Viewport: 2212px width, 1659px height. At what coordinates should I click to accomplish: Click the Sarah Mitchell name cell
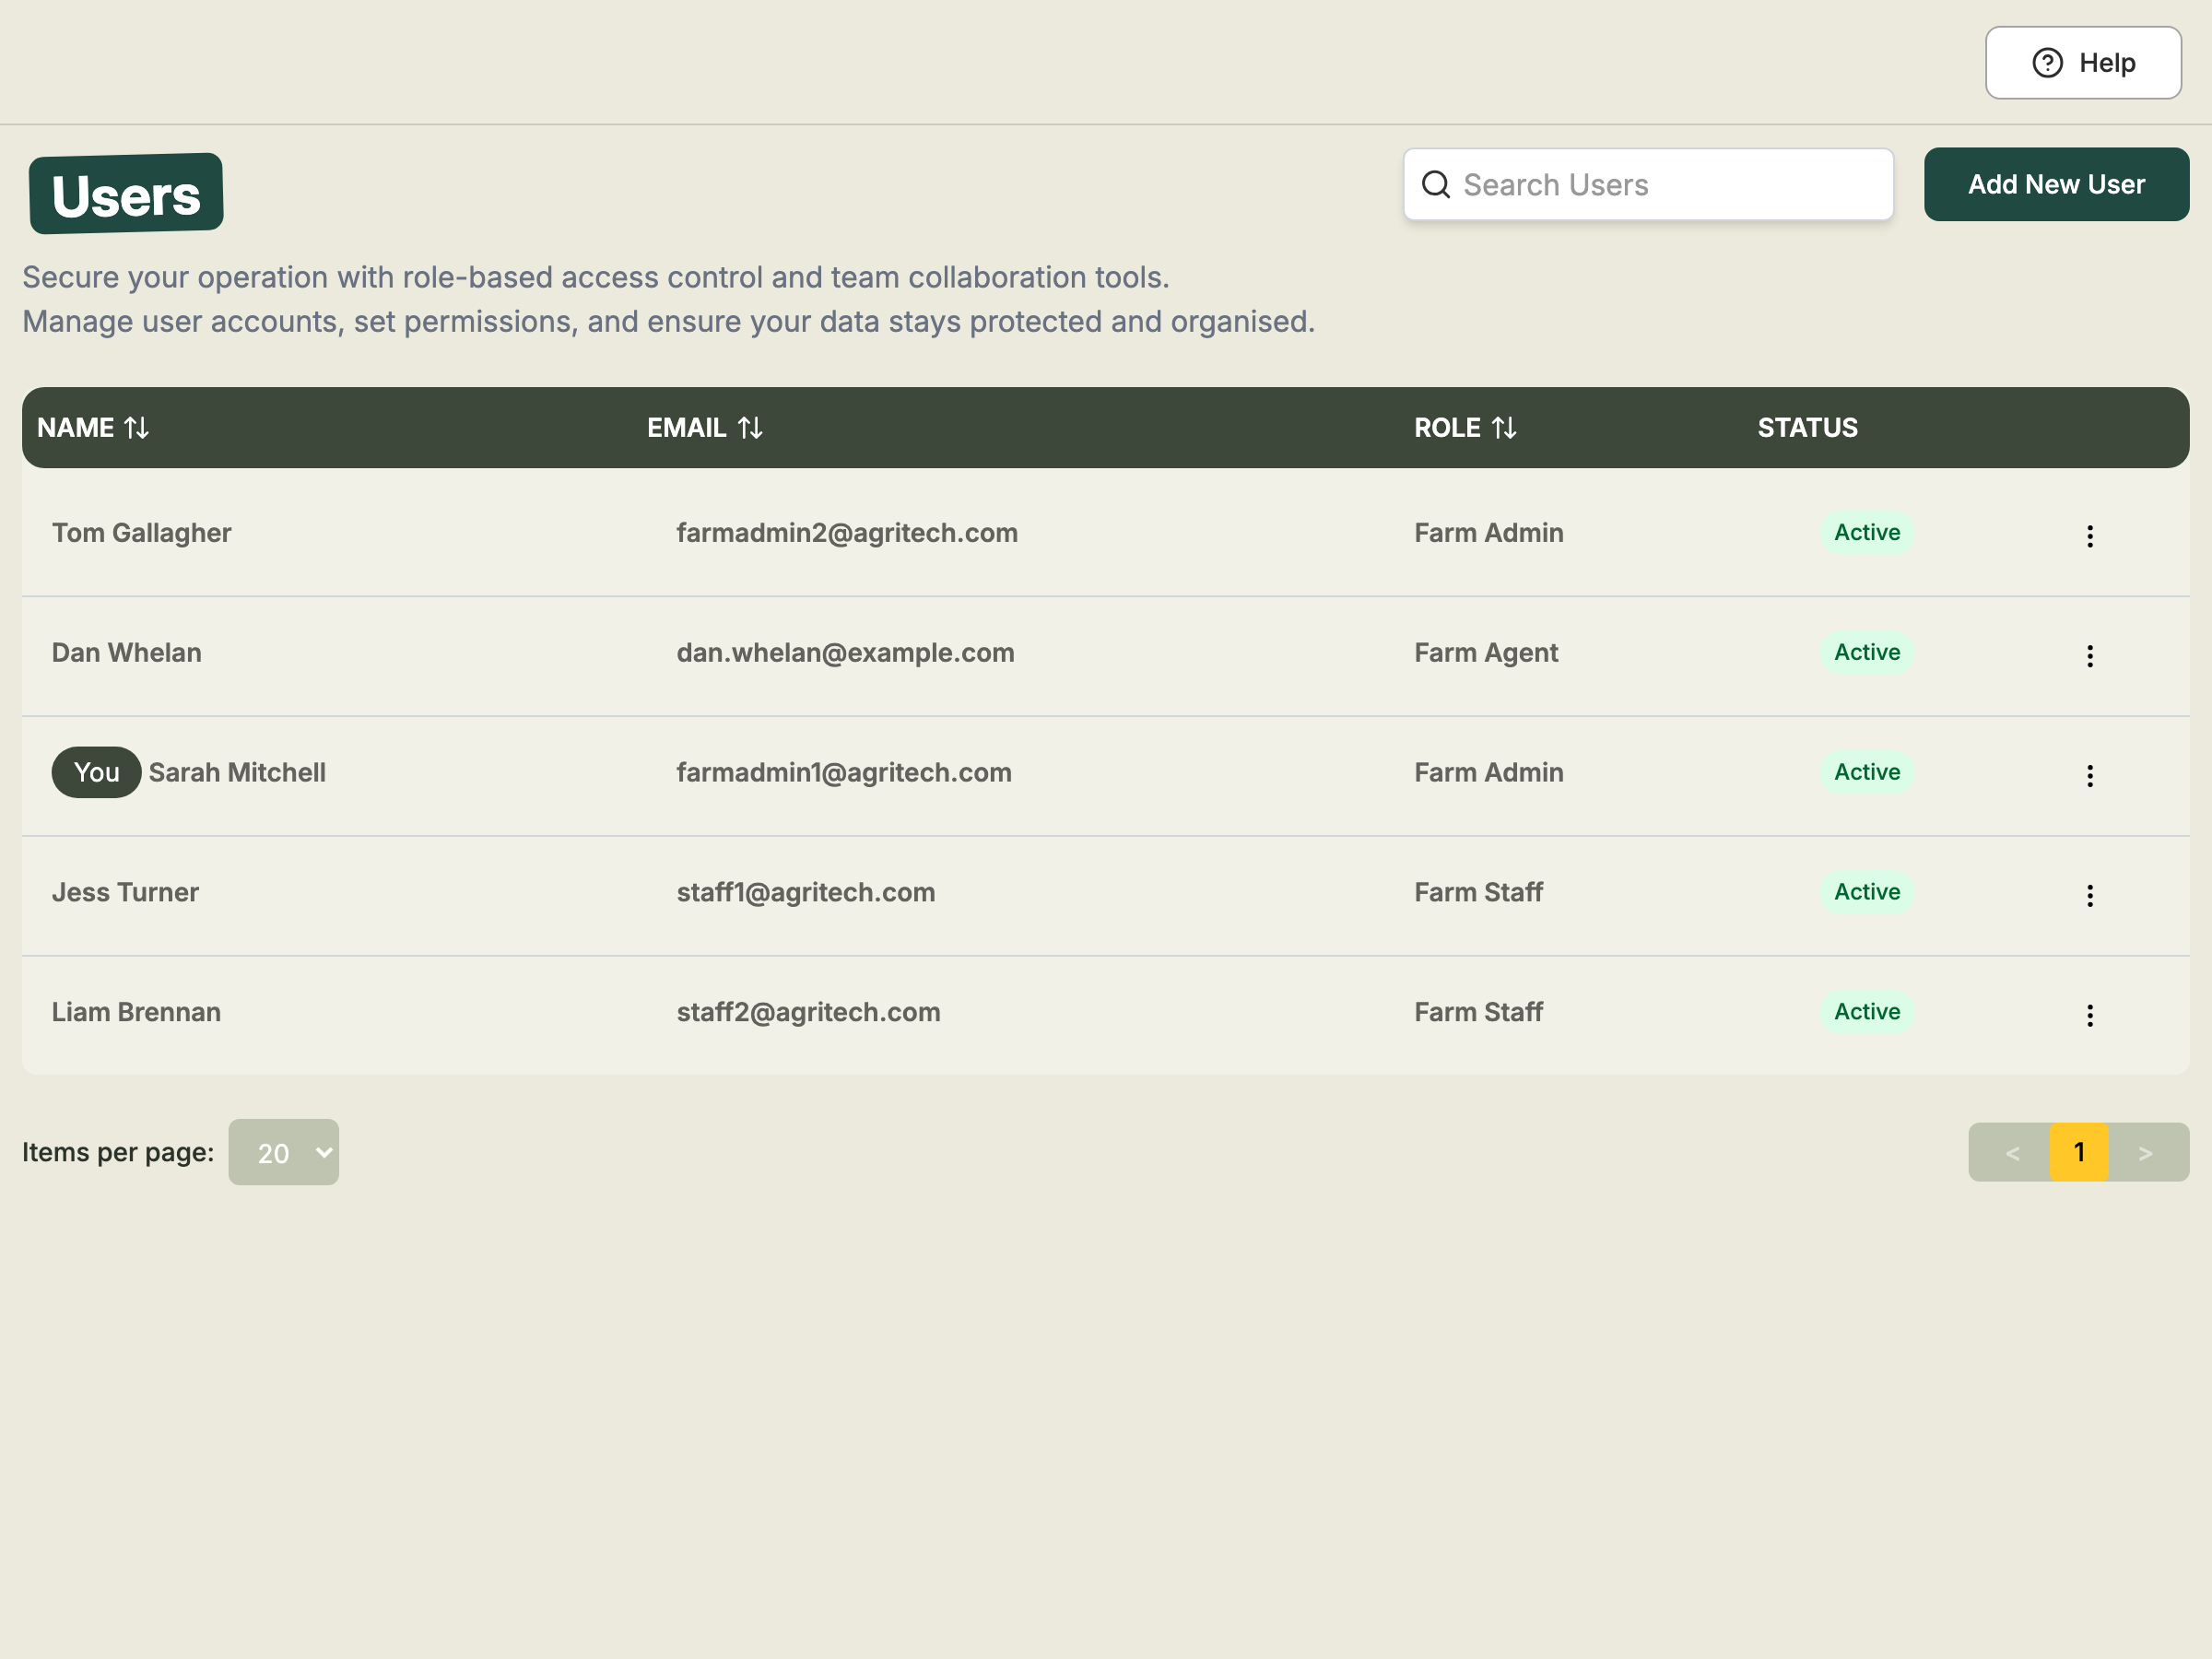[x=237, y=773]
